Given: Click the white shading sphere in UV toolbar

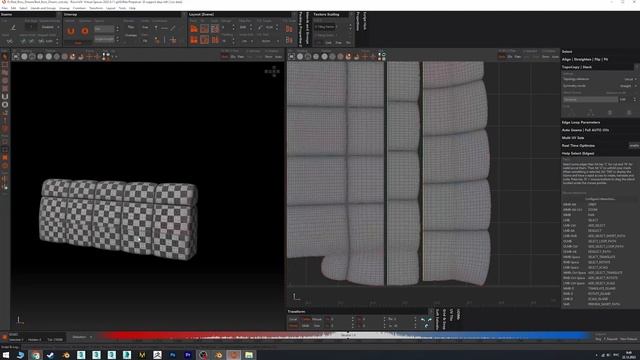Looking at the screenshot, I should pos(300,57).
